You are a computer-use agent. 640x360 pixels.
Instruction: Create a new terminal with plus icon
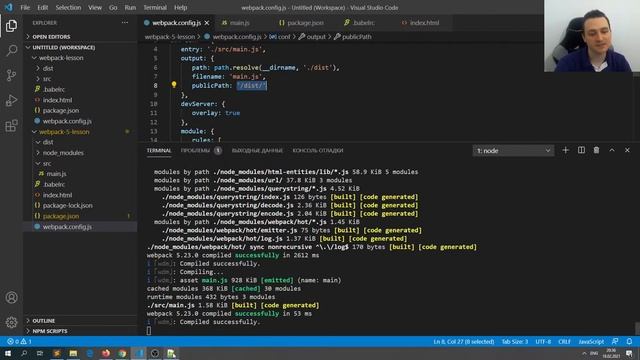(x=565, y=150)
